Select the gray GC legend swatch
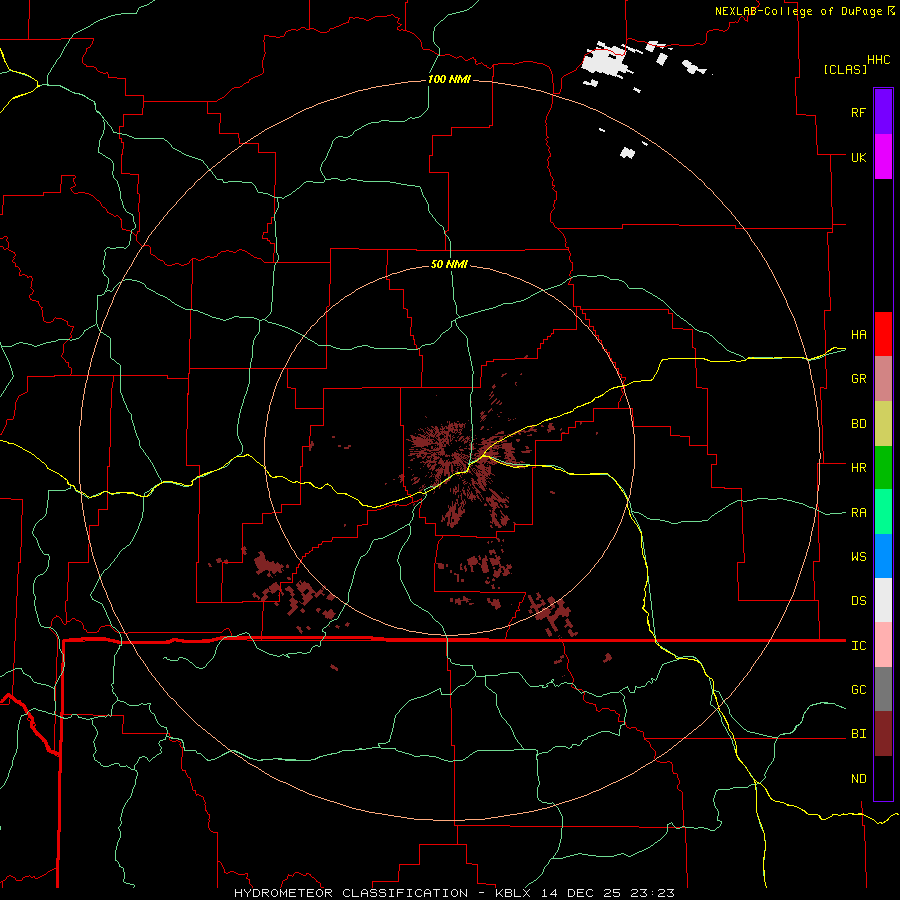Viewport: 900px width, 900px height. point(883,689)
